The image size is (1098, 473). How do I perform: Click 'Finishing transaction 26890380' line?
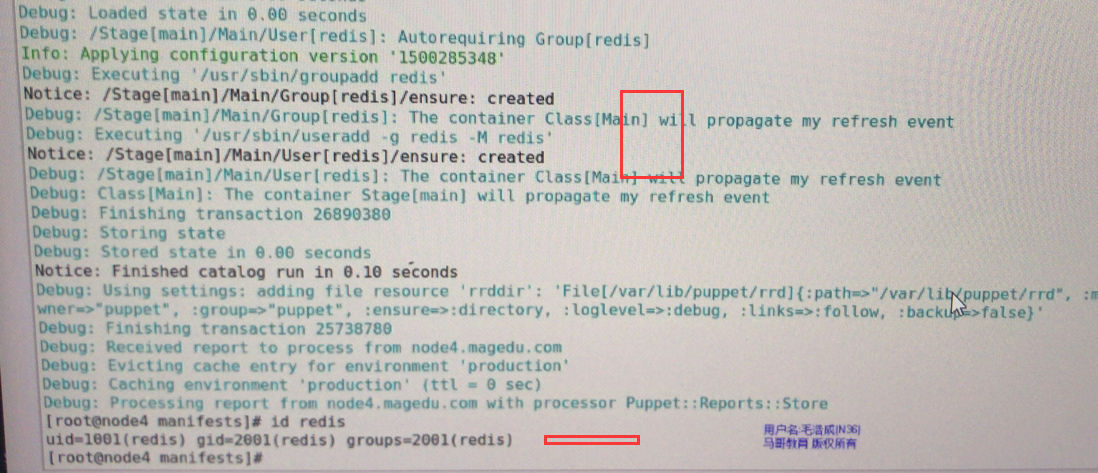click(x=211, y=214)
